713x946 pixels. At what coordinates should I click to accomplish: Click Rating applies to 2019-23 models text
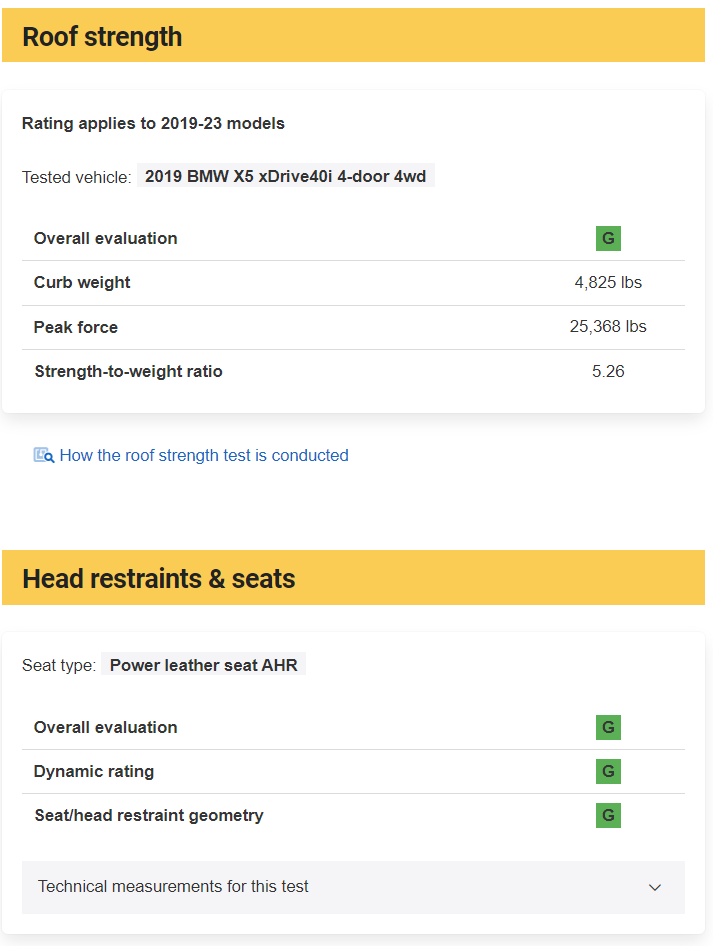pyautogui.click(x=153, y=123)
